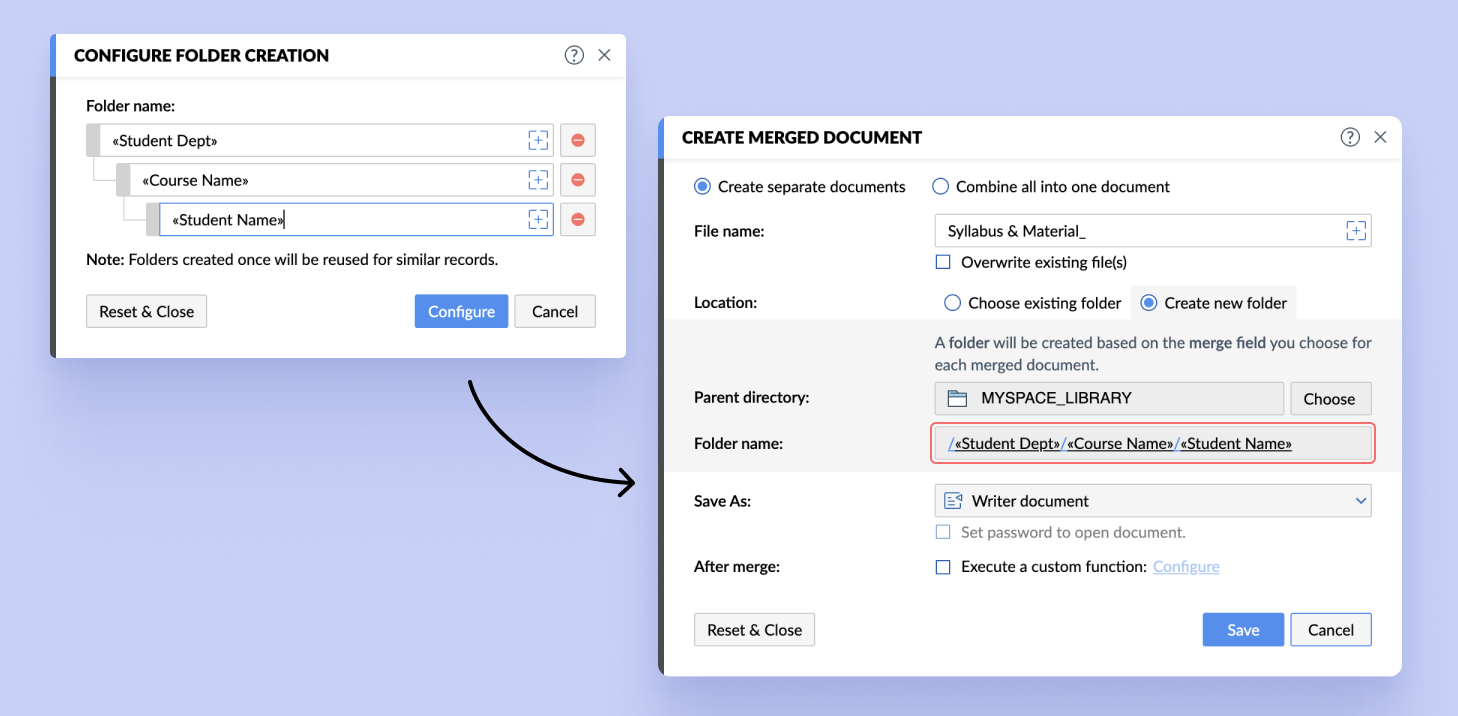Image resolution: width=1458 pixels, height=716 pixels.
Task: Open the Save As Writer document dropdown
Action: 1152,501
